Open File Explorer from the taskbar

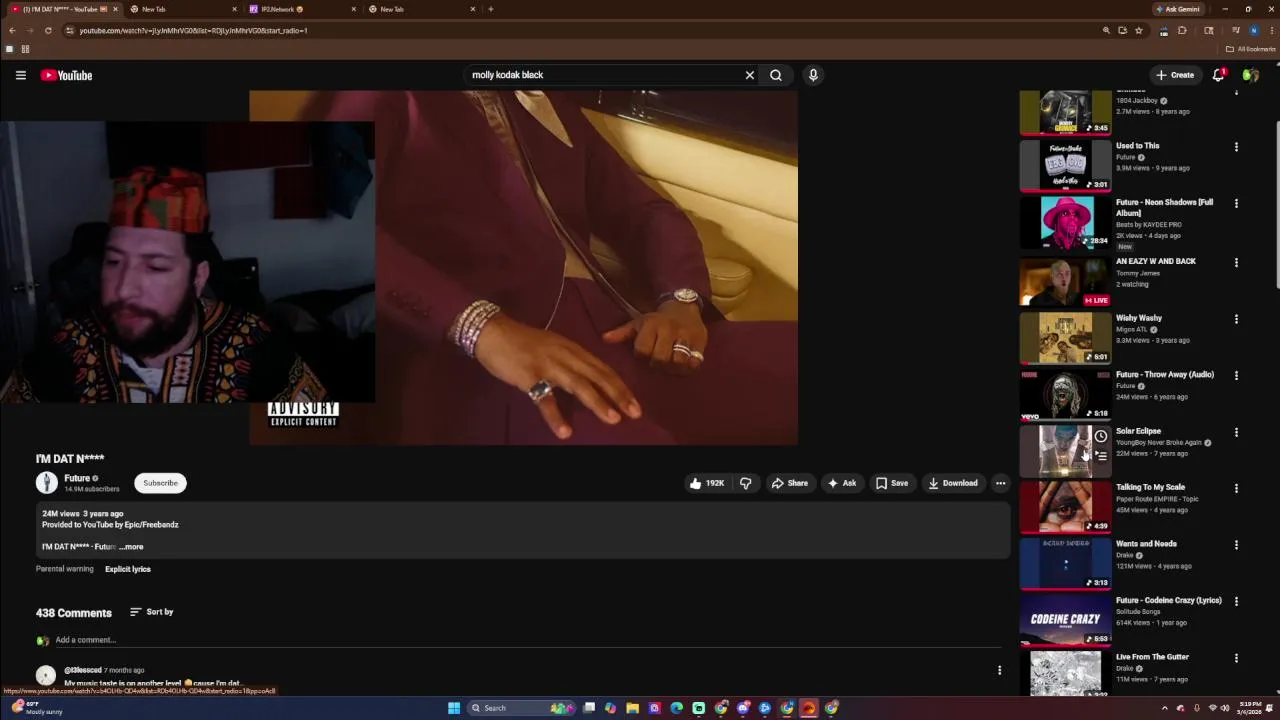tap(633, 708)
